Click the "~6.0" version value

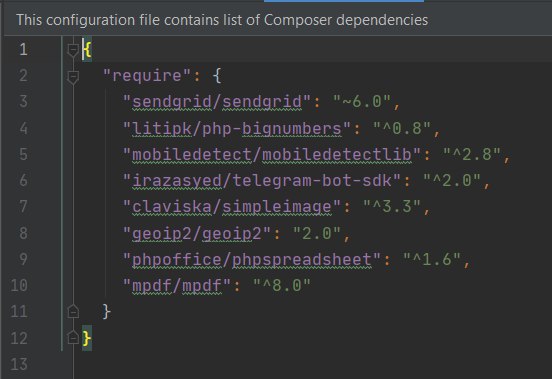point(362,102)
